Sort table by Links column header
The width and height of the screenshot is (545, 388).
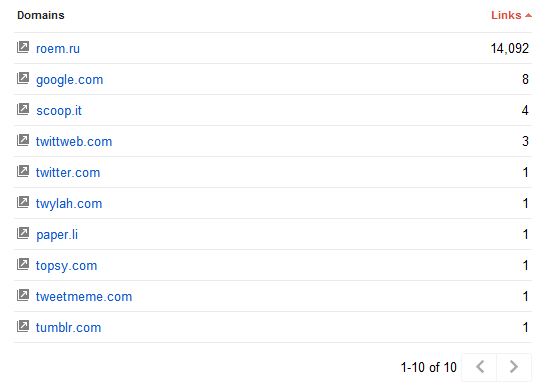click(506, 15)
